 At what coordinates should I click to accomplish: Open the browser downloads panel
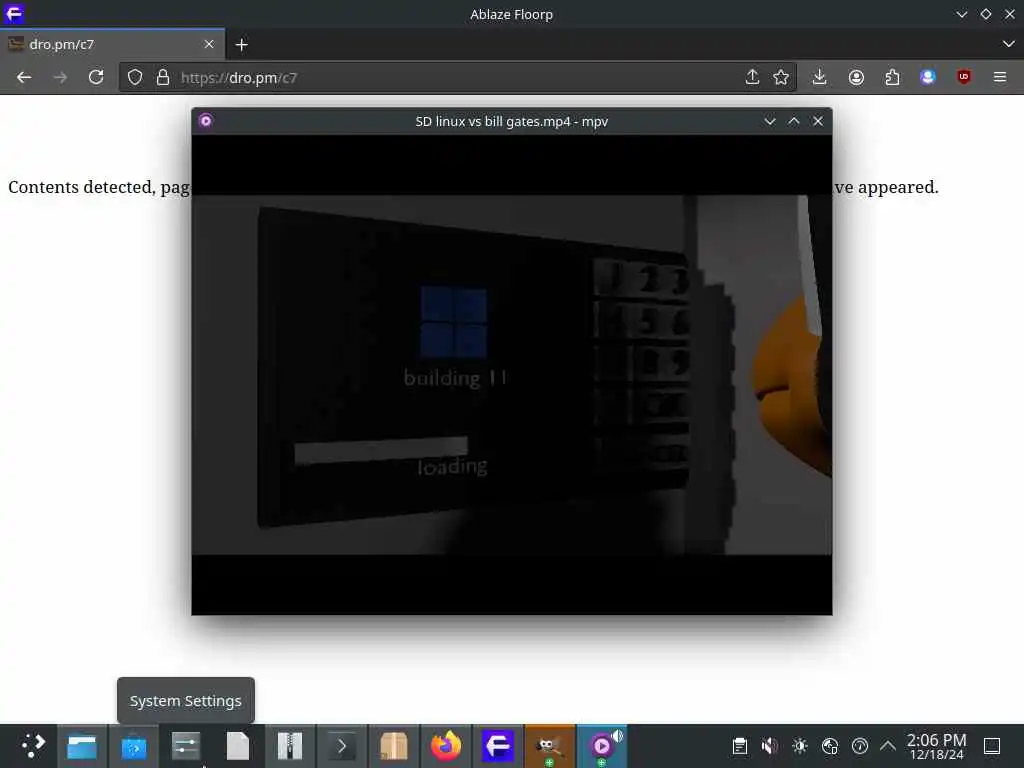pos(820,77)
